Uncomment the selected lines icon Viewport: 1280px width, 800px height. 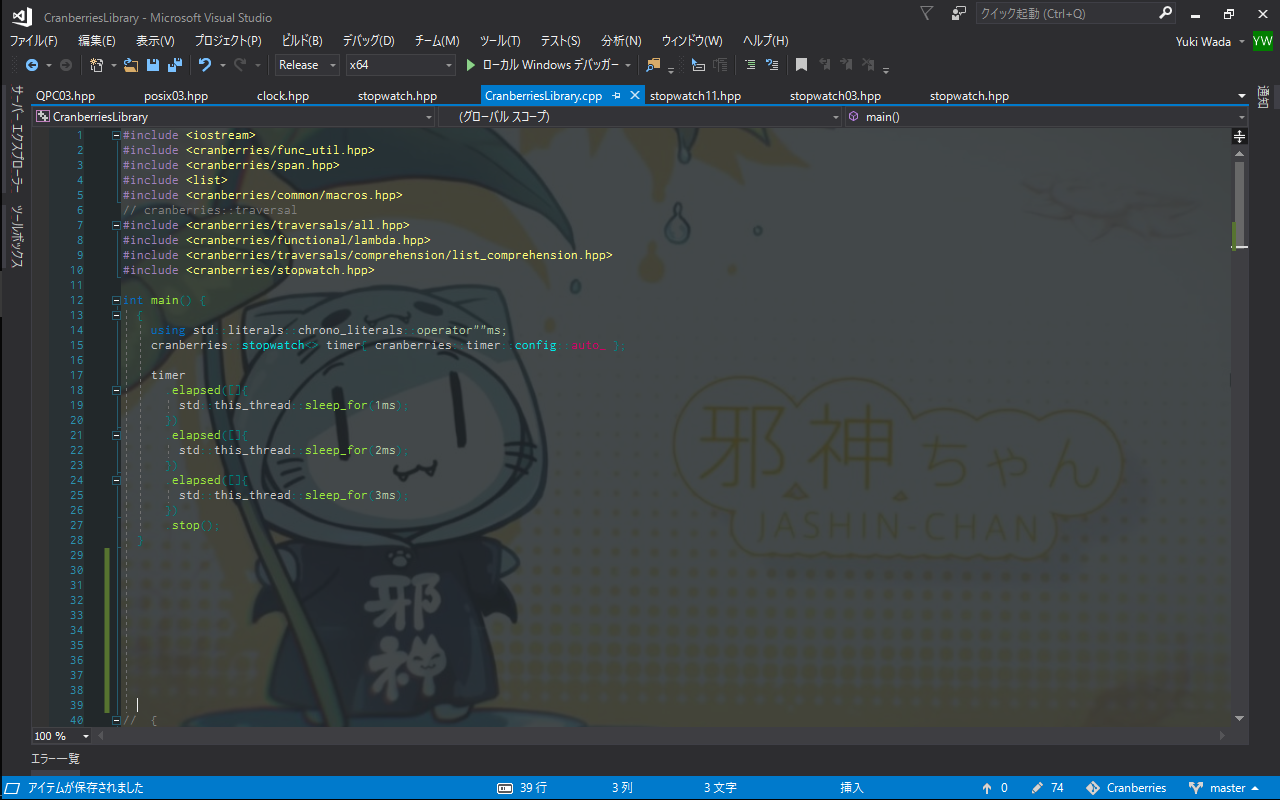coord(771,65)
